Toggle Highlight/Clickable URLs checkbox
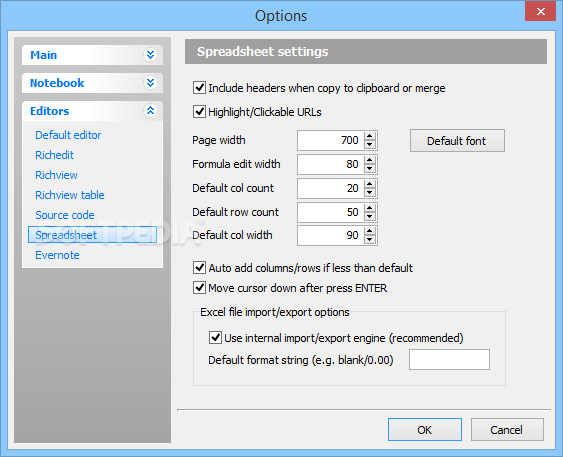This screenshot has width=563, height=457. pyautogui.click(x=199, y=112)
